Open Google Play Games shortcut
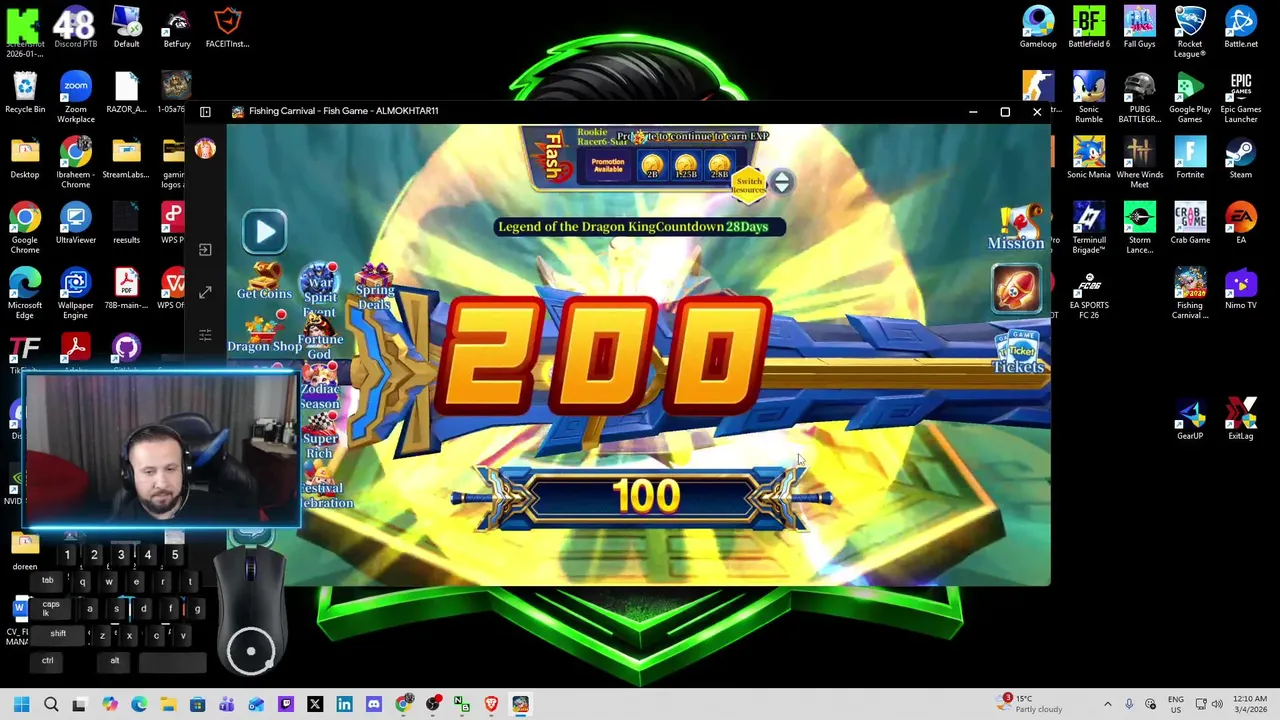Viewport: 1280px width, 720px height. point(1190,97)
